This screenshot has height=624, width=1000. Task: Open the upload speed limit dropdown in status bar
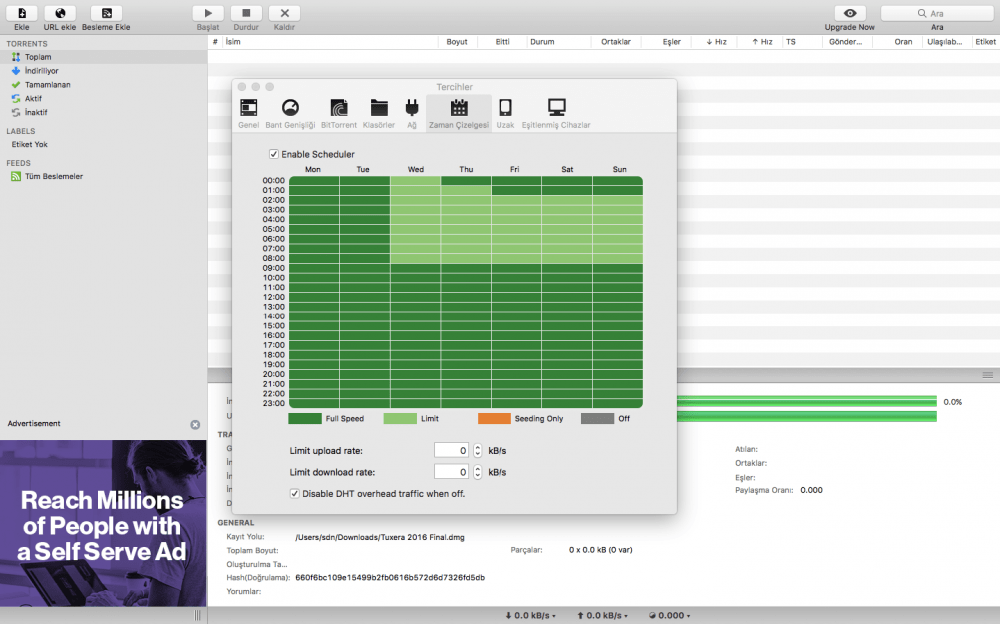tap(603, 615)
